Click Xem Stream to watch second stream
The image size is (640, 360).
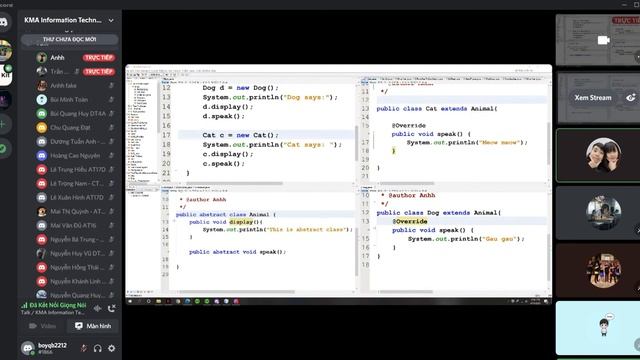tap(593, 98)
